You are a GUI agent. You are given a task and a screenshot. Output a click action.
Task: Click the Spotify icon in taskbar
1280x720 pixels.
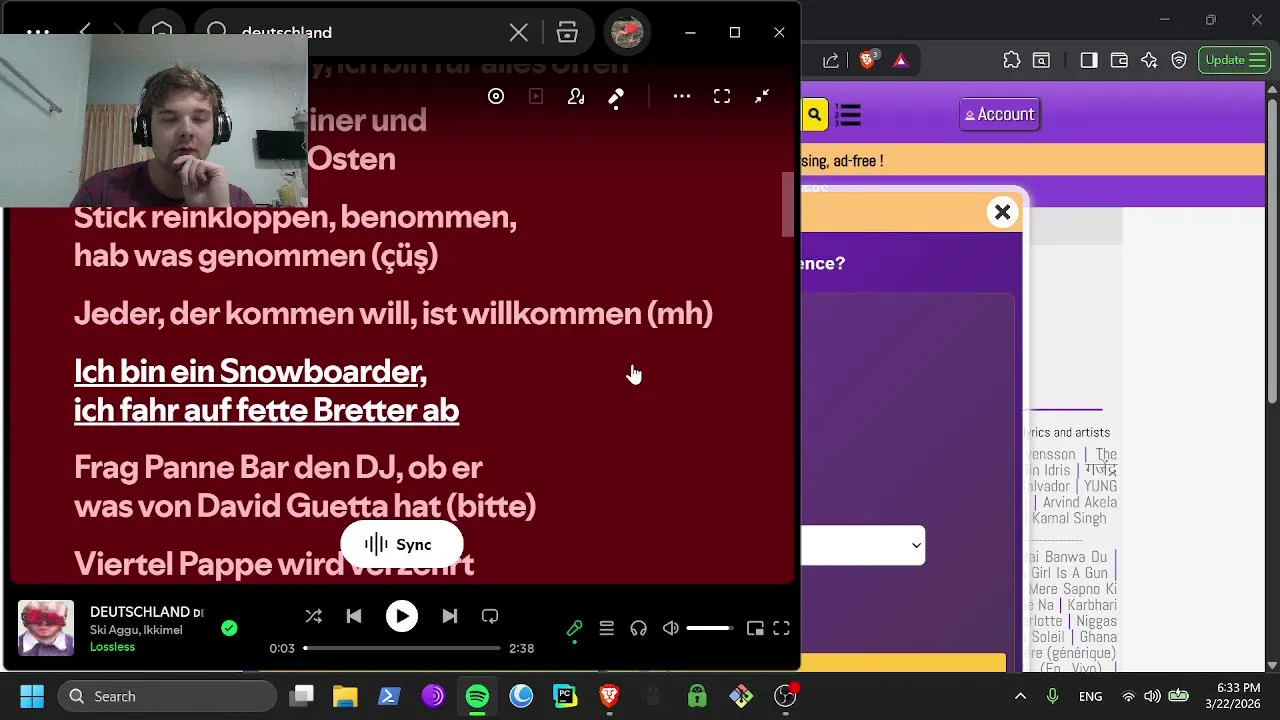click(477, 696)
